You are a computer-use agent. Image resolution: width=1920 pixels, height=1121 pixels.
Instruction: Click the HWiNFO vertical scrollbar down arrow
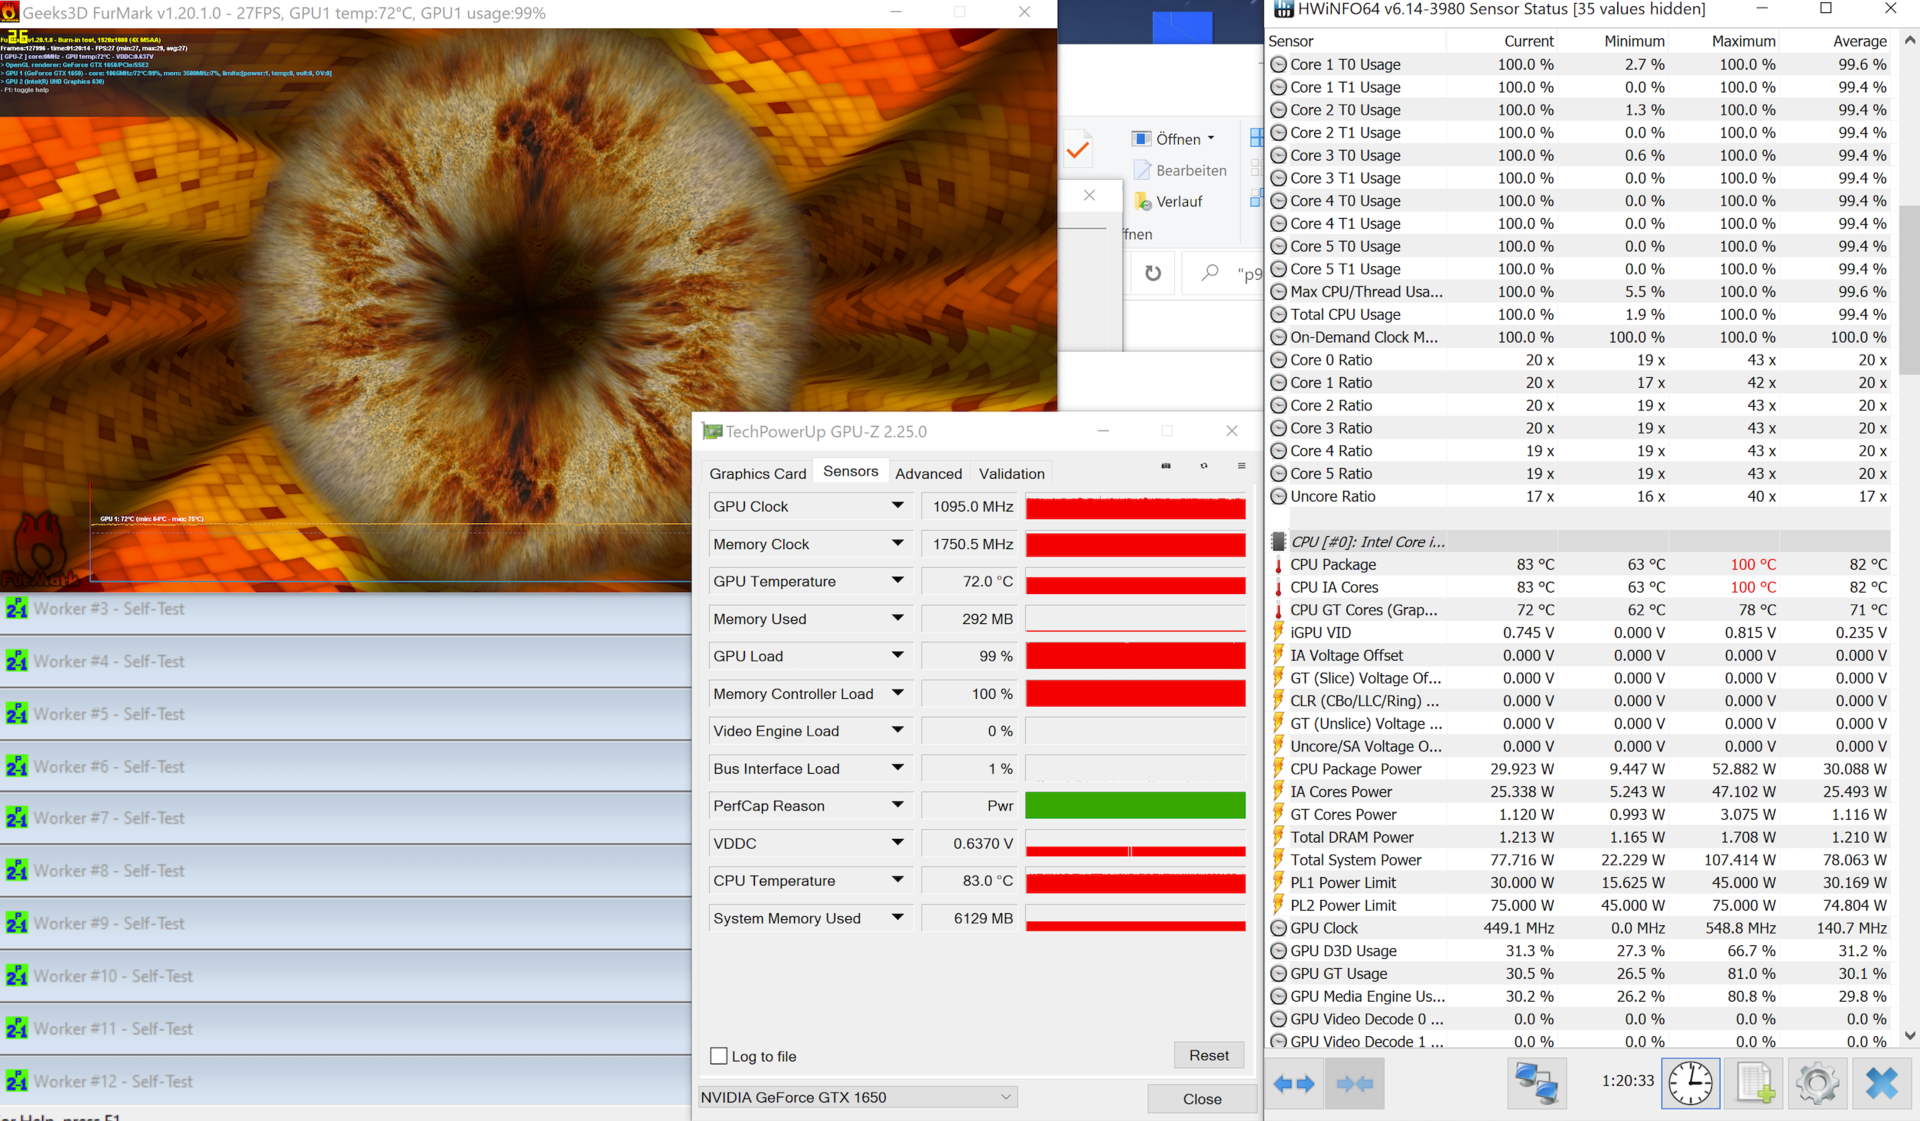pyautogui.click(x=1909, y=1036)
